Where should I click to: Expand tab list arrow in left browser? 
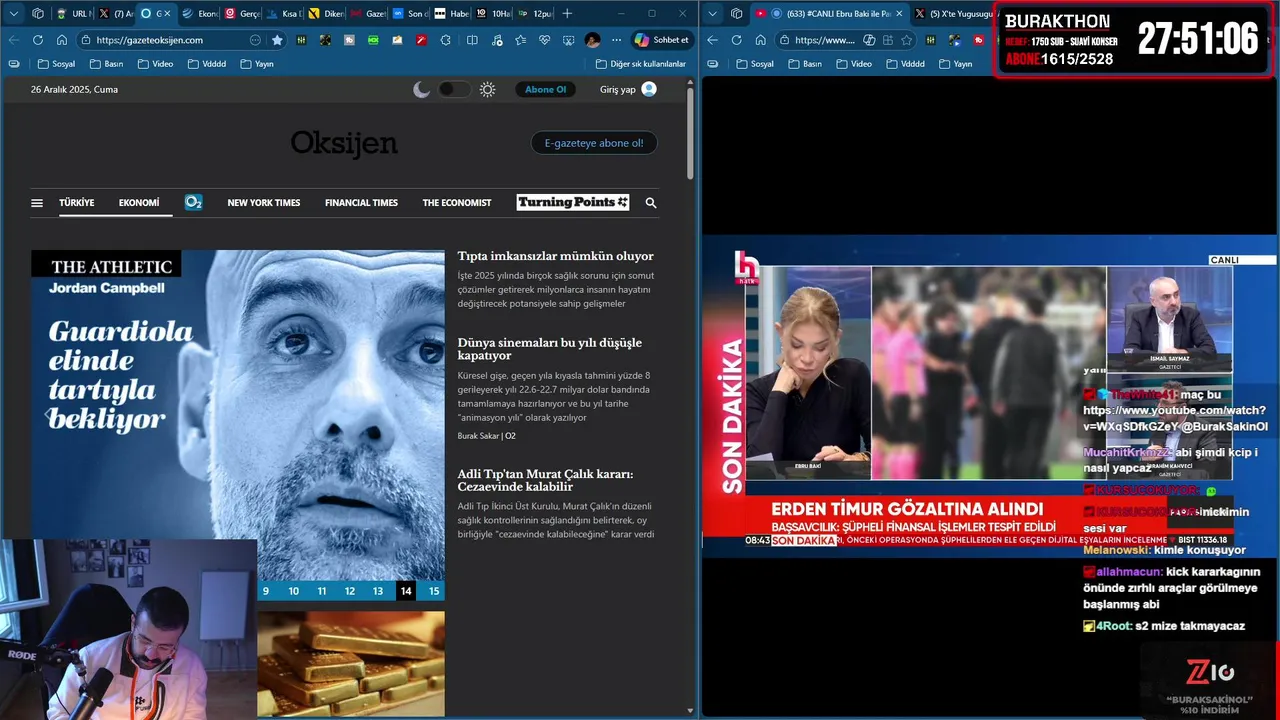tap(14, 14)
